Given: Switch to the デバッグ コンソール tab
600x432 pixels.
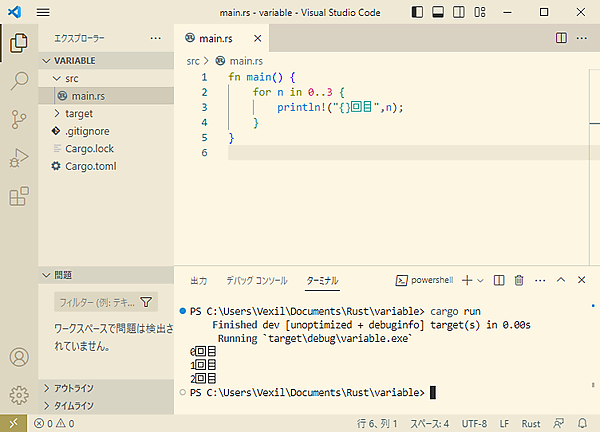Looking at the screenshot, I should point(256,281).
